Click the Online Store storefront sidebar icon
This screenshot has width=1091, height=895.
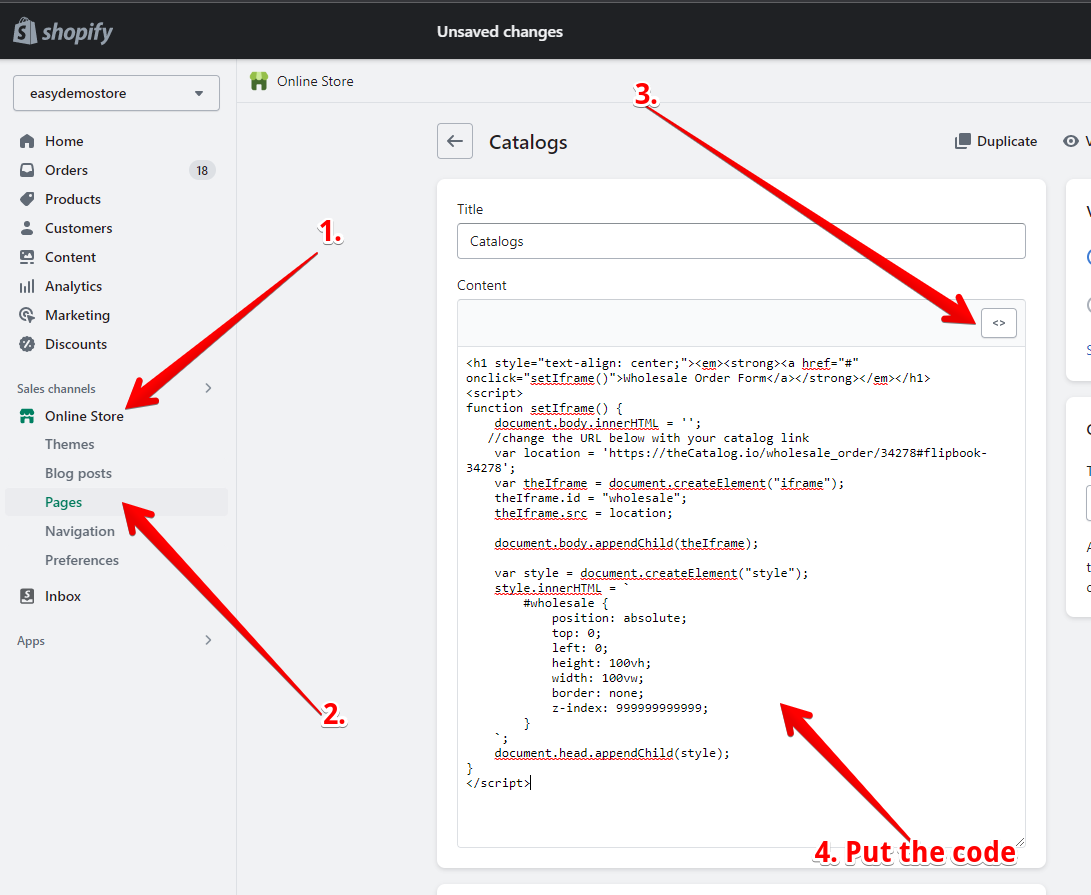[27, 416]
